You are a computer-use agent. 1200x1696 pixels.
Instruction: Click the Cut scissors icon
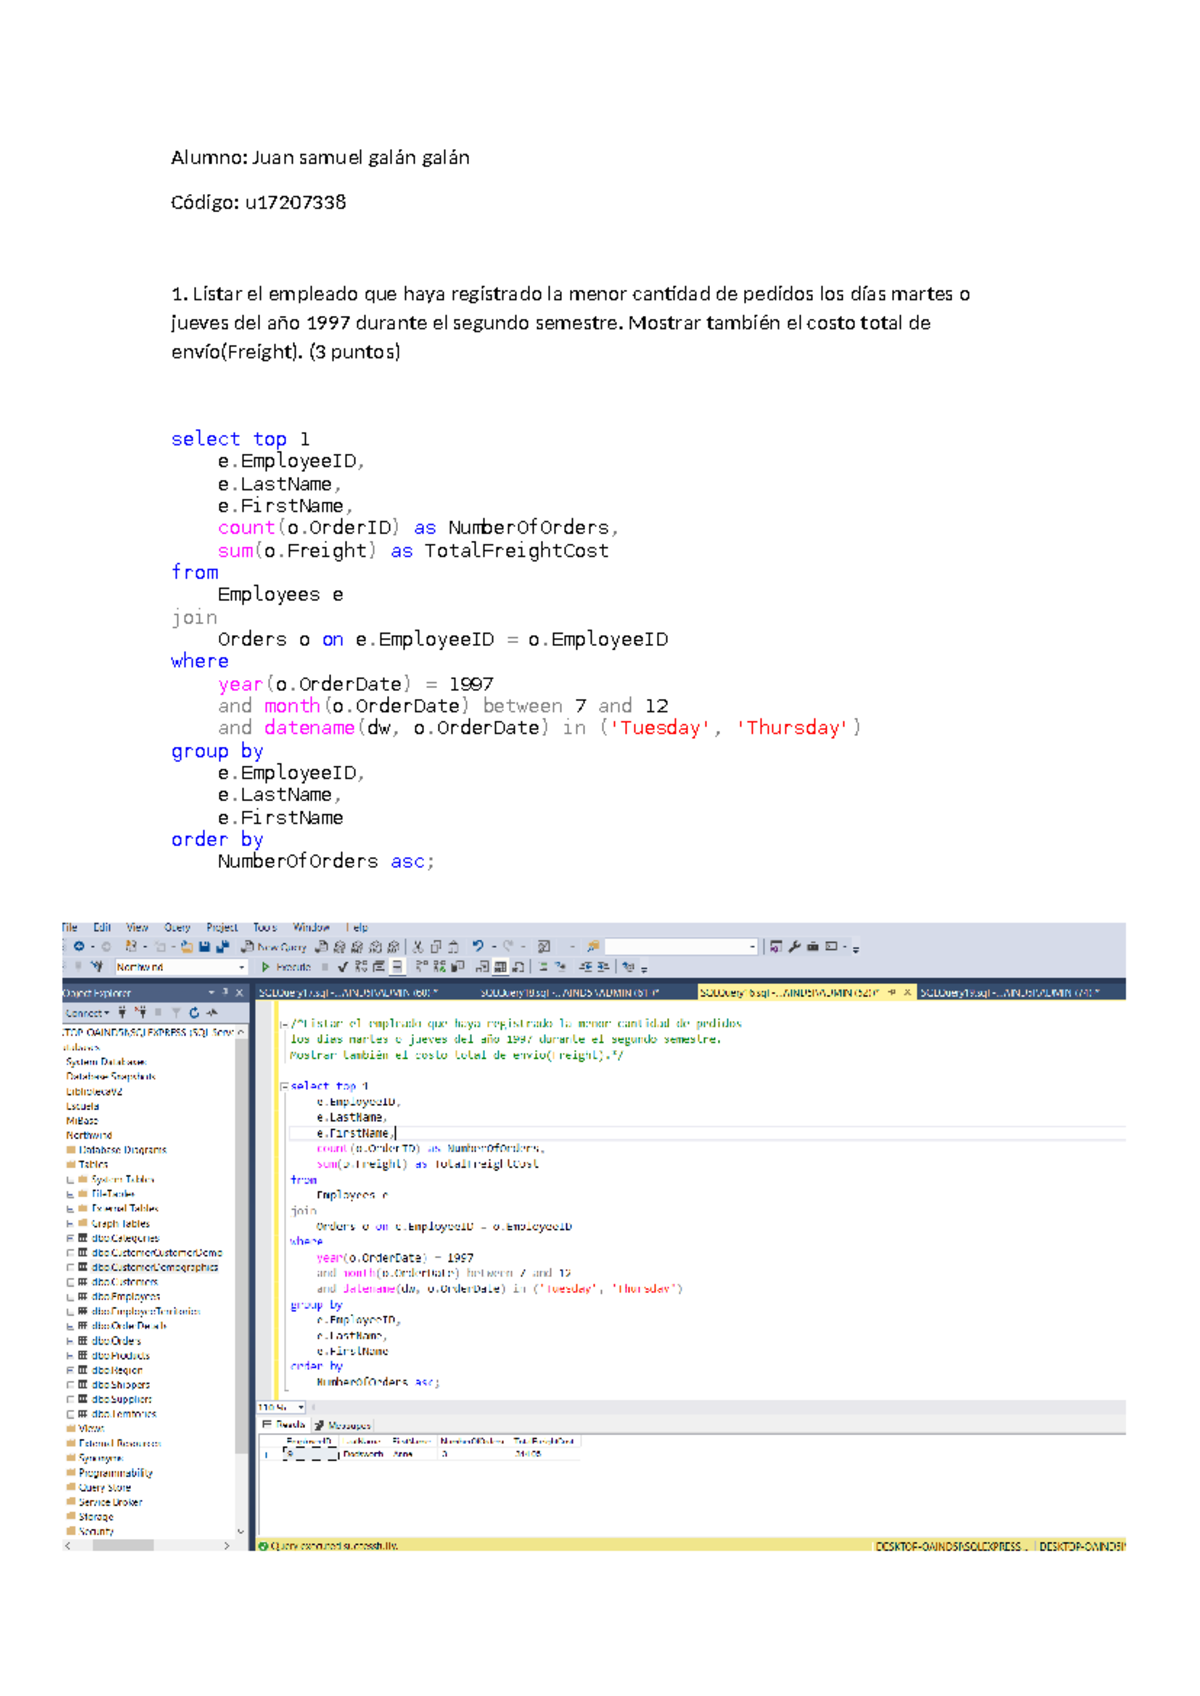click(x=418, y=946)
